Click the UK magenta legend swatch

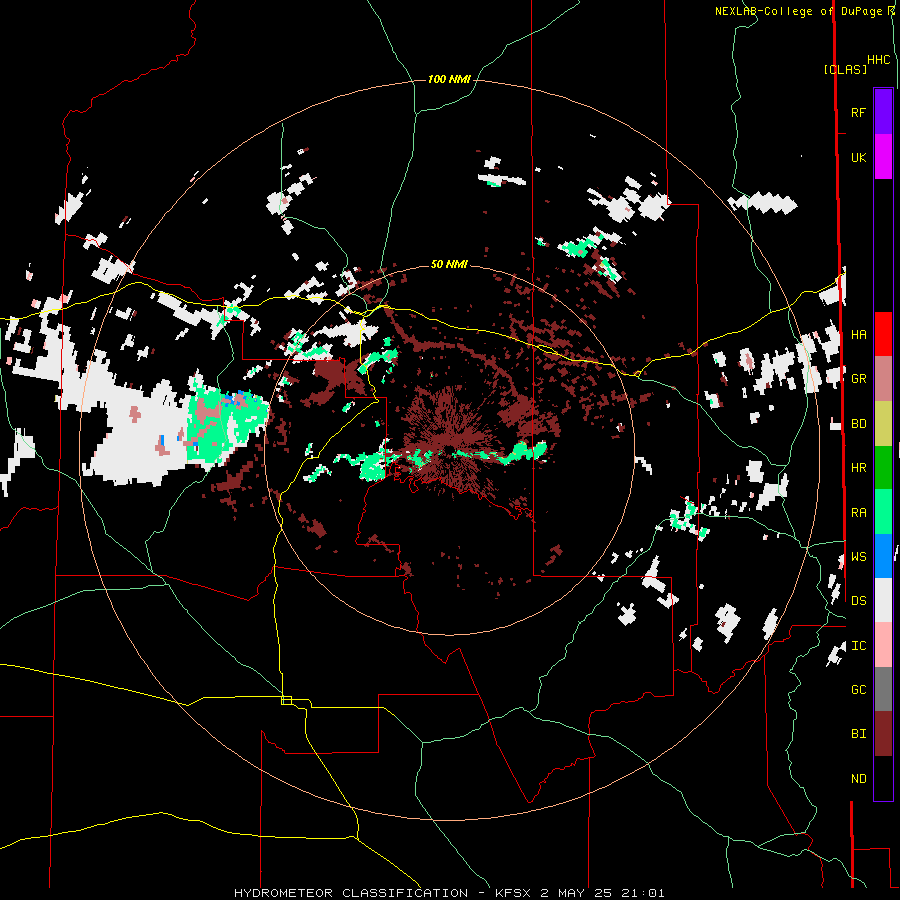click(883, 157)
